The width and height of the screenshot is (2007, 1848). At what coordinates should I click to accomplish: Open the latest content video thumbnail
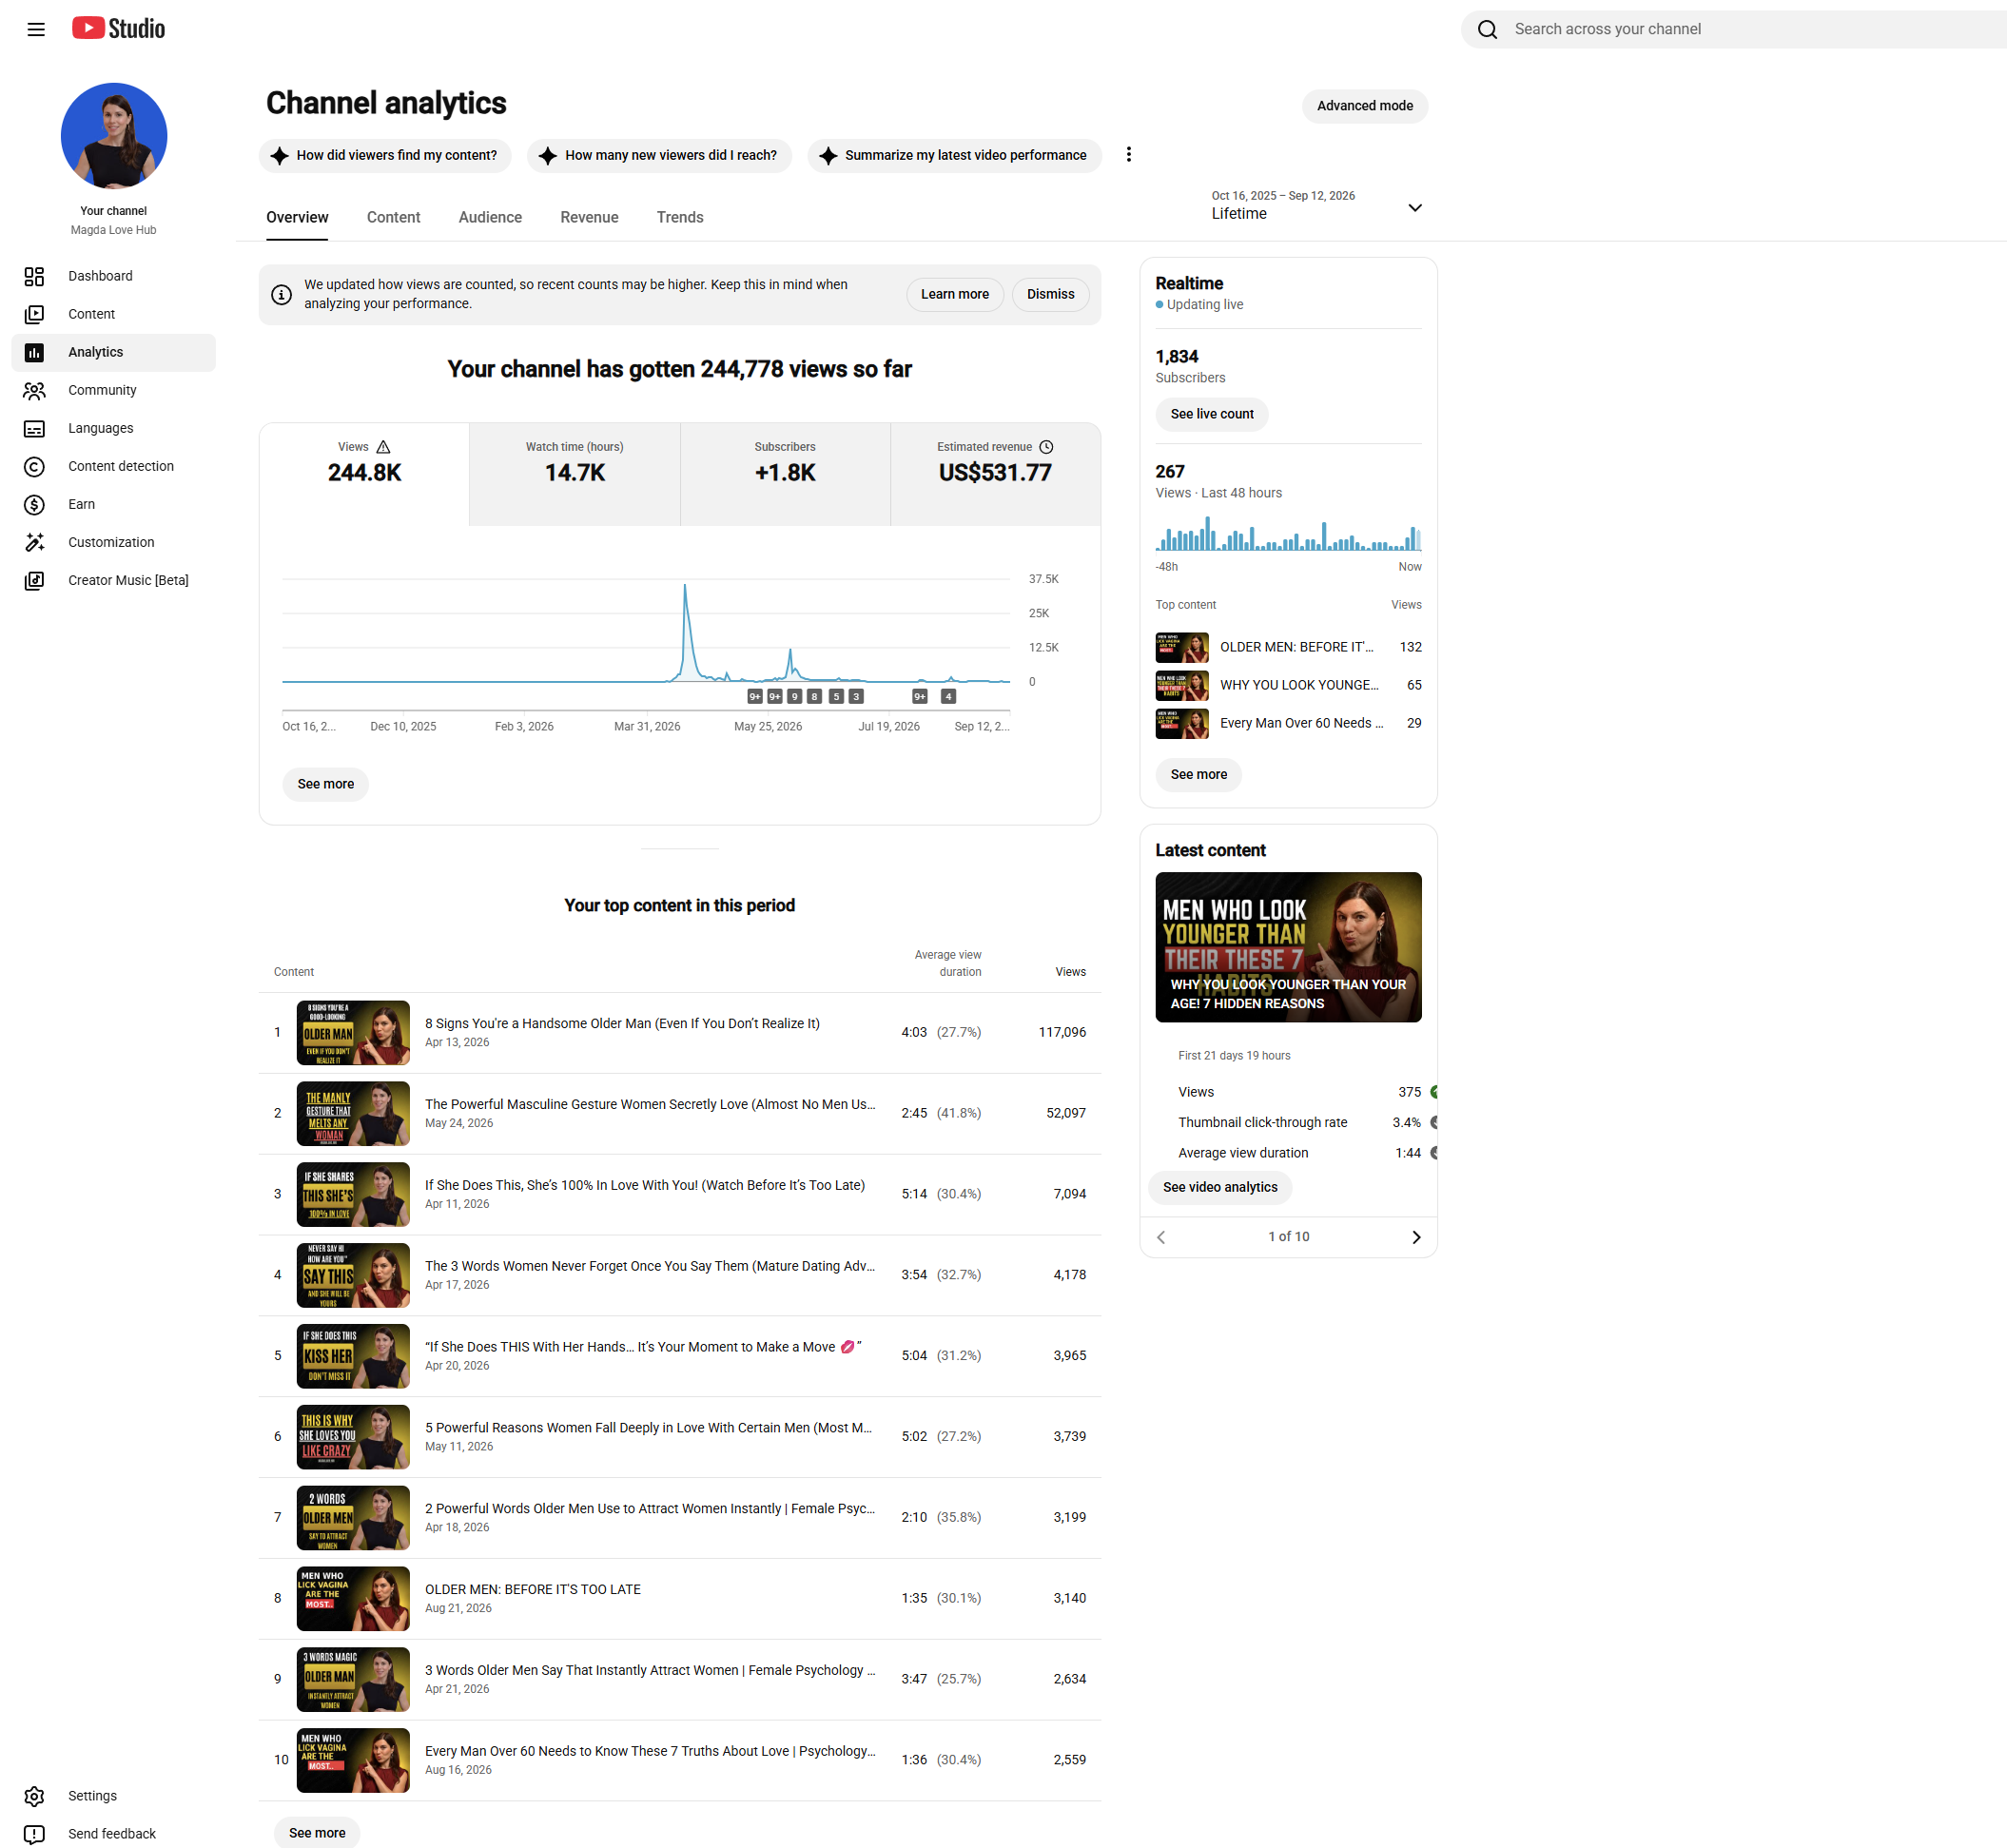coord(1288,947)
